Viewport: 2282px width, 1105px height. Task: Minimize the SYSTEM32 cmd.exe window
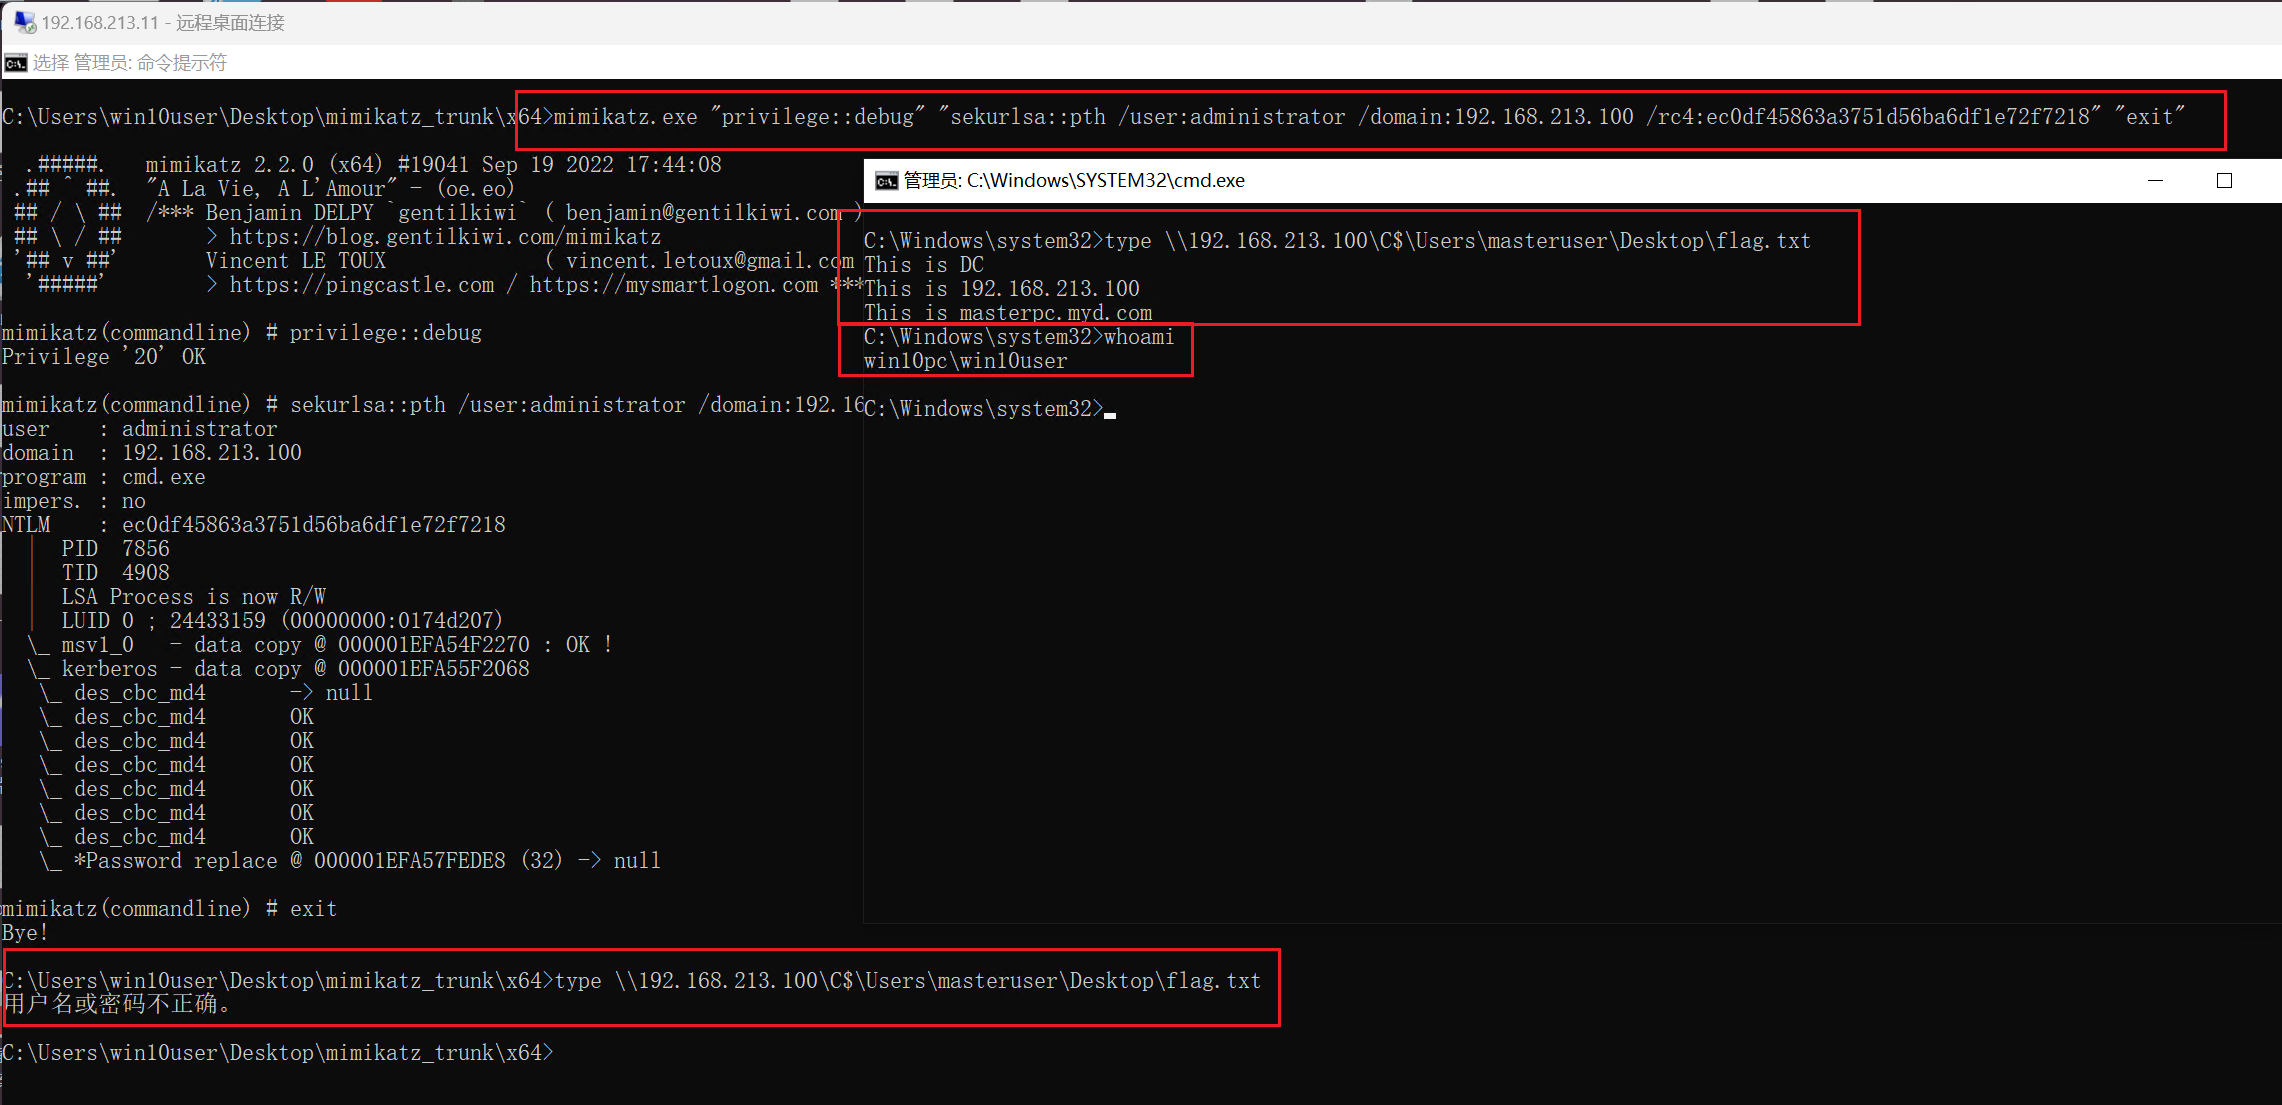[x=2155, y=181]
